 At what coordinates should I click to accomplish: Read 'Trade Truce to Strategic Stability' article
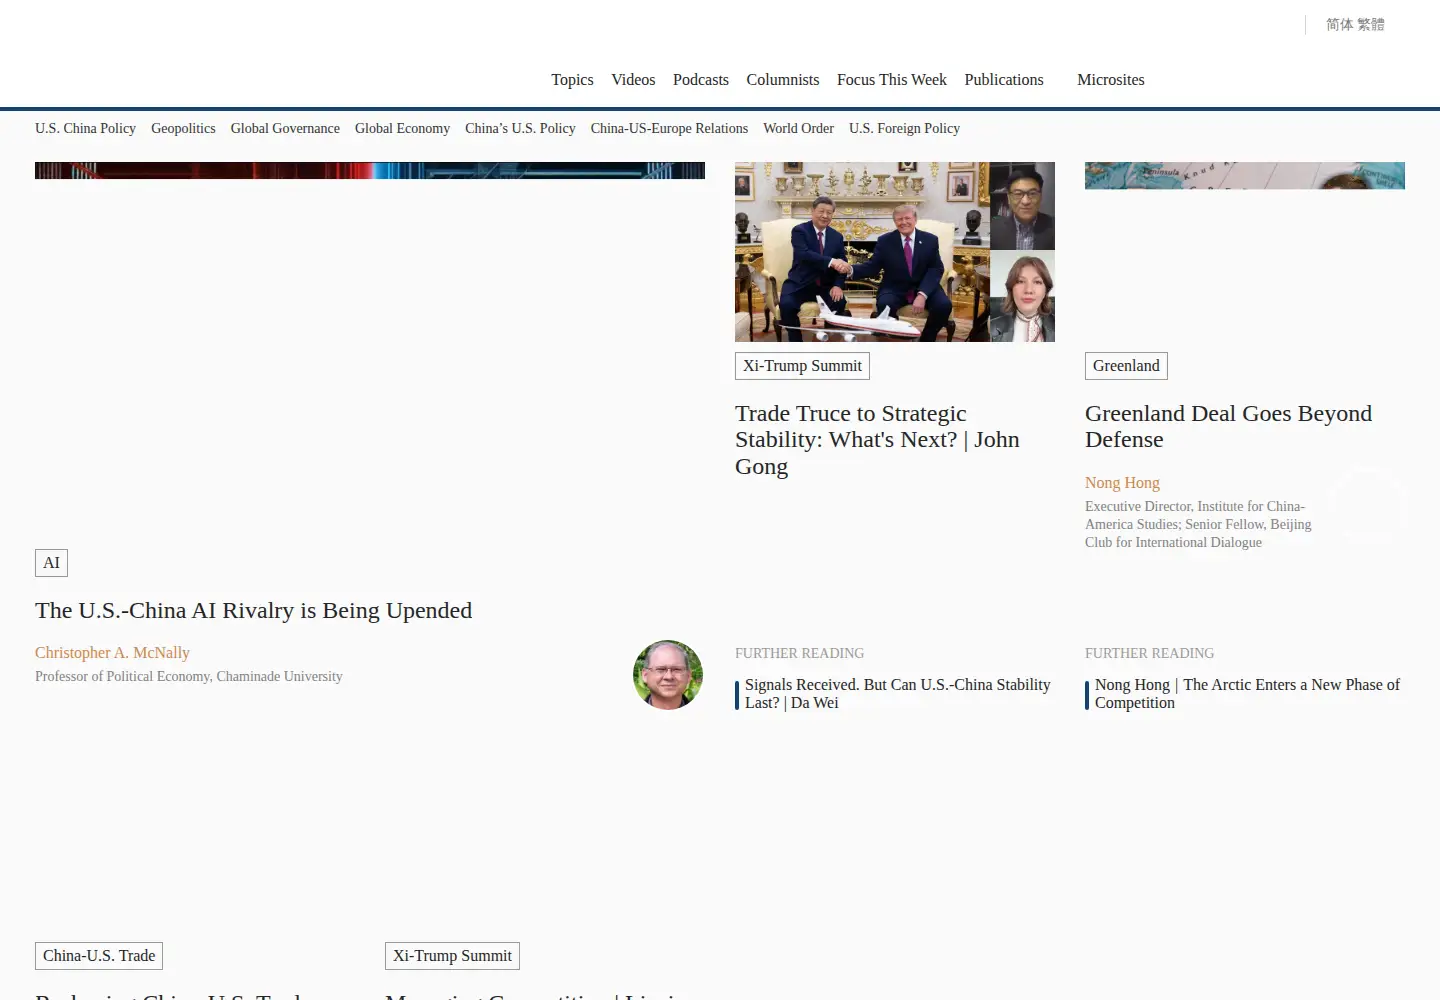click(877, 440)
